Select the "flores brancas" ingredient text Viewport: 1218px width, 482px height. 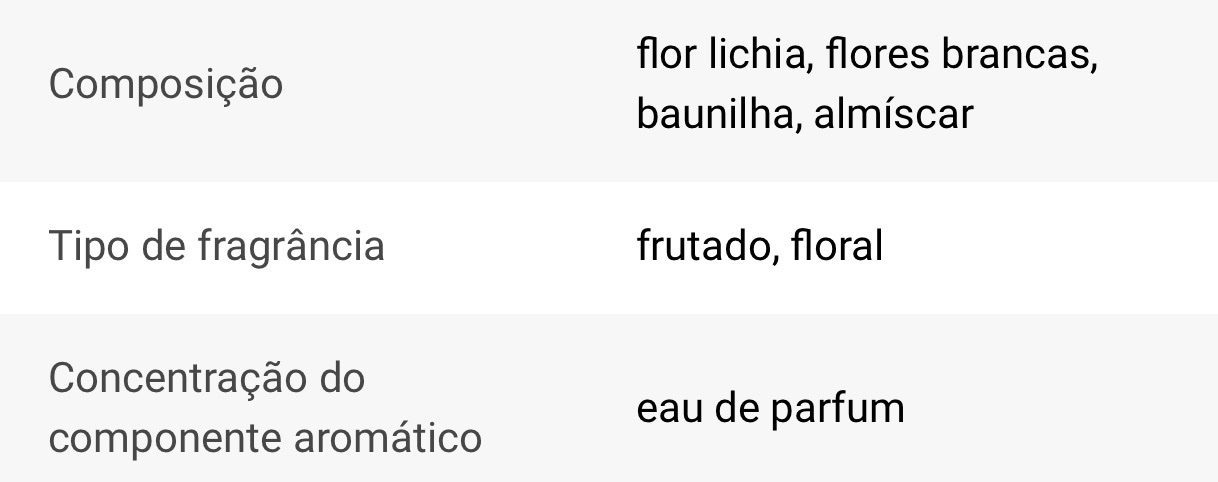pos(960,54)
